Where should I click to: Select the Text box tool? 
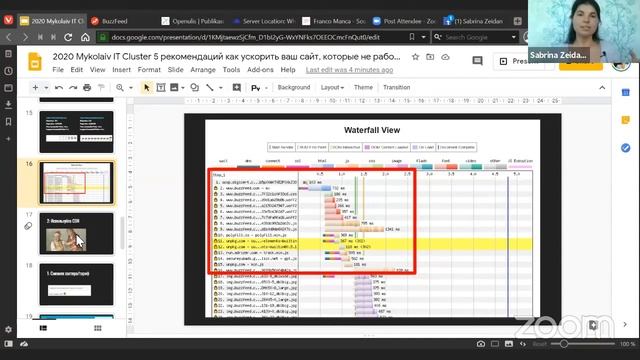[161, 87]
